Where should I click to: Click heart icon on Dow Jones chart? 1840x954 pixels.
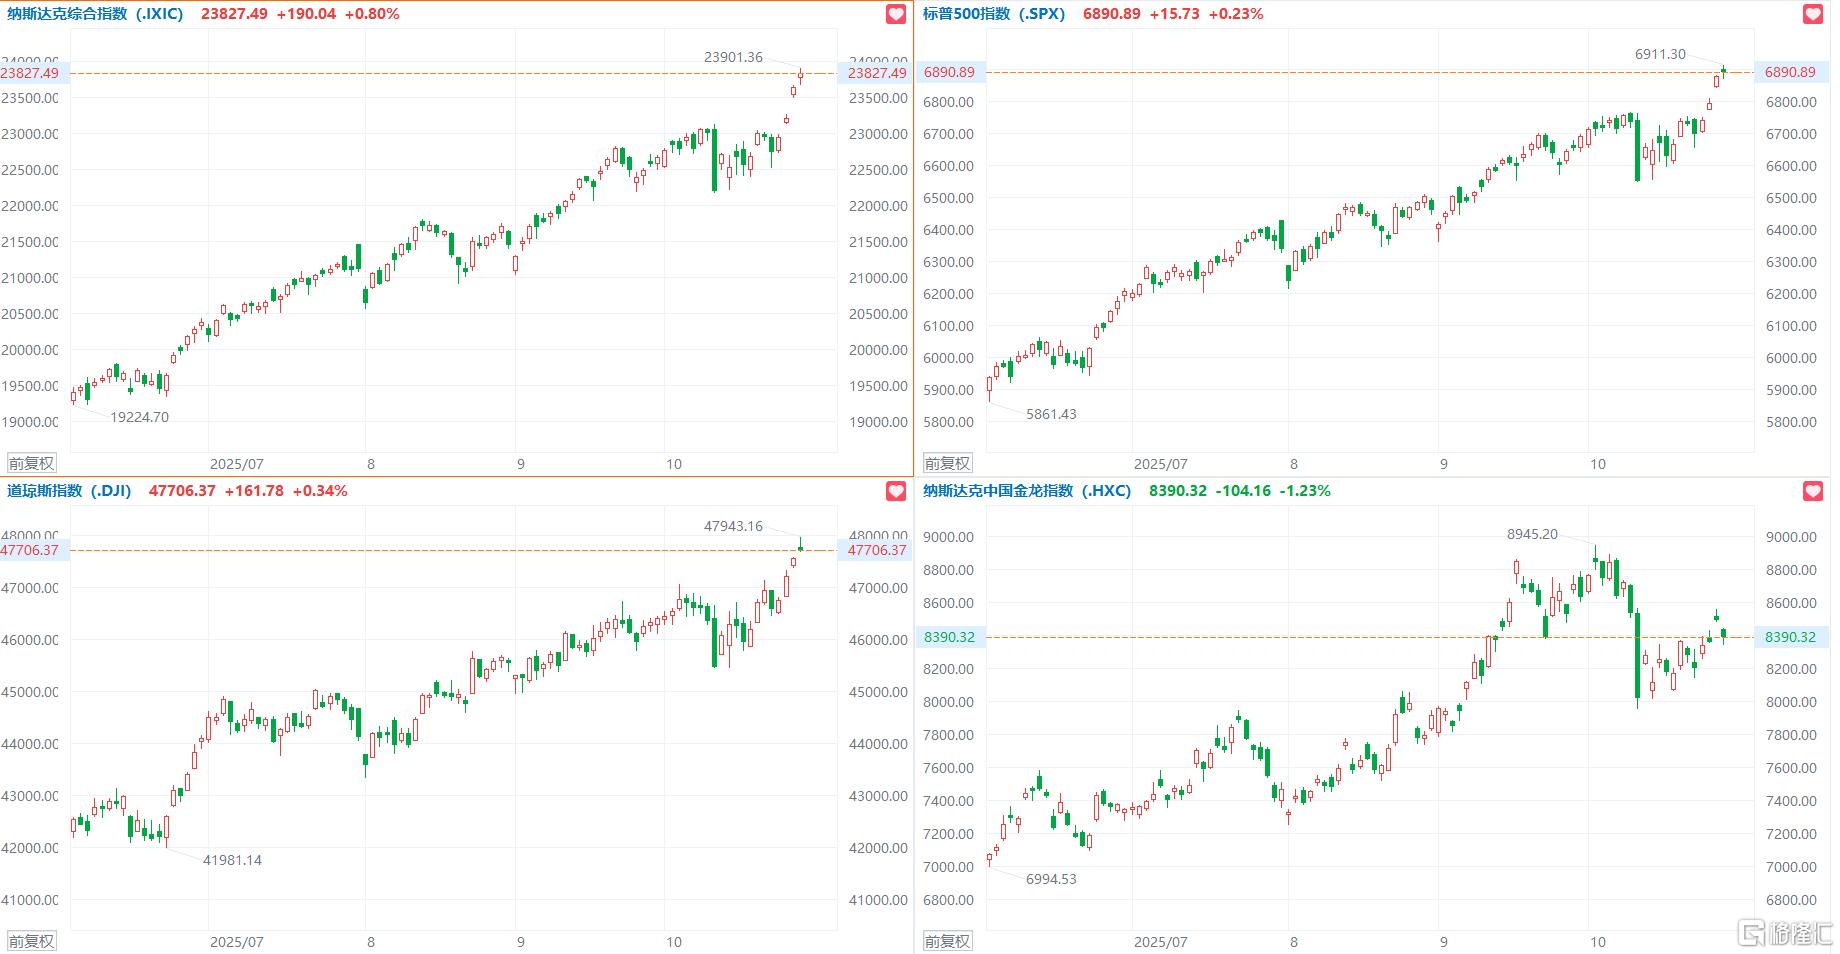896,491
